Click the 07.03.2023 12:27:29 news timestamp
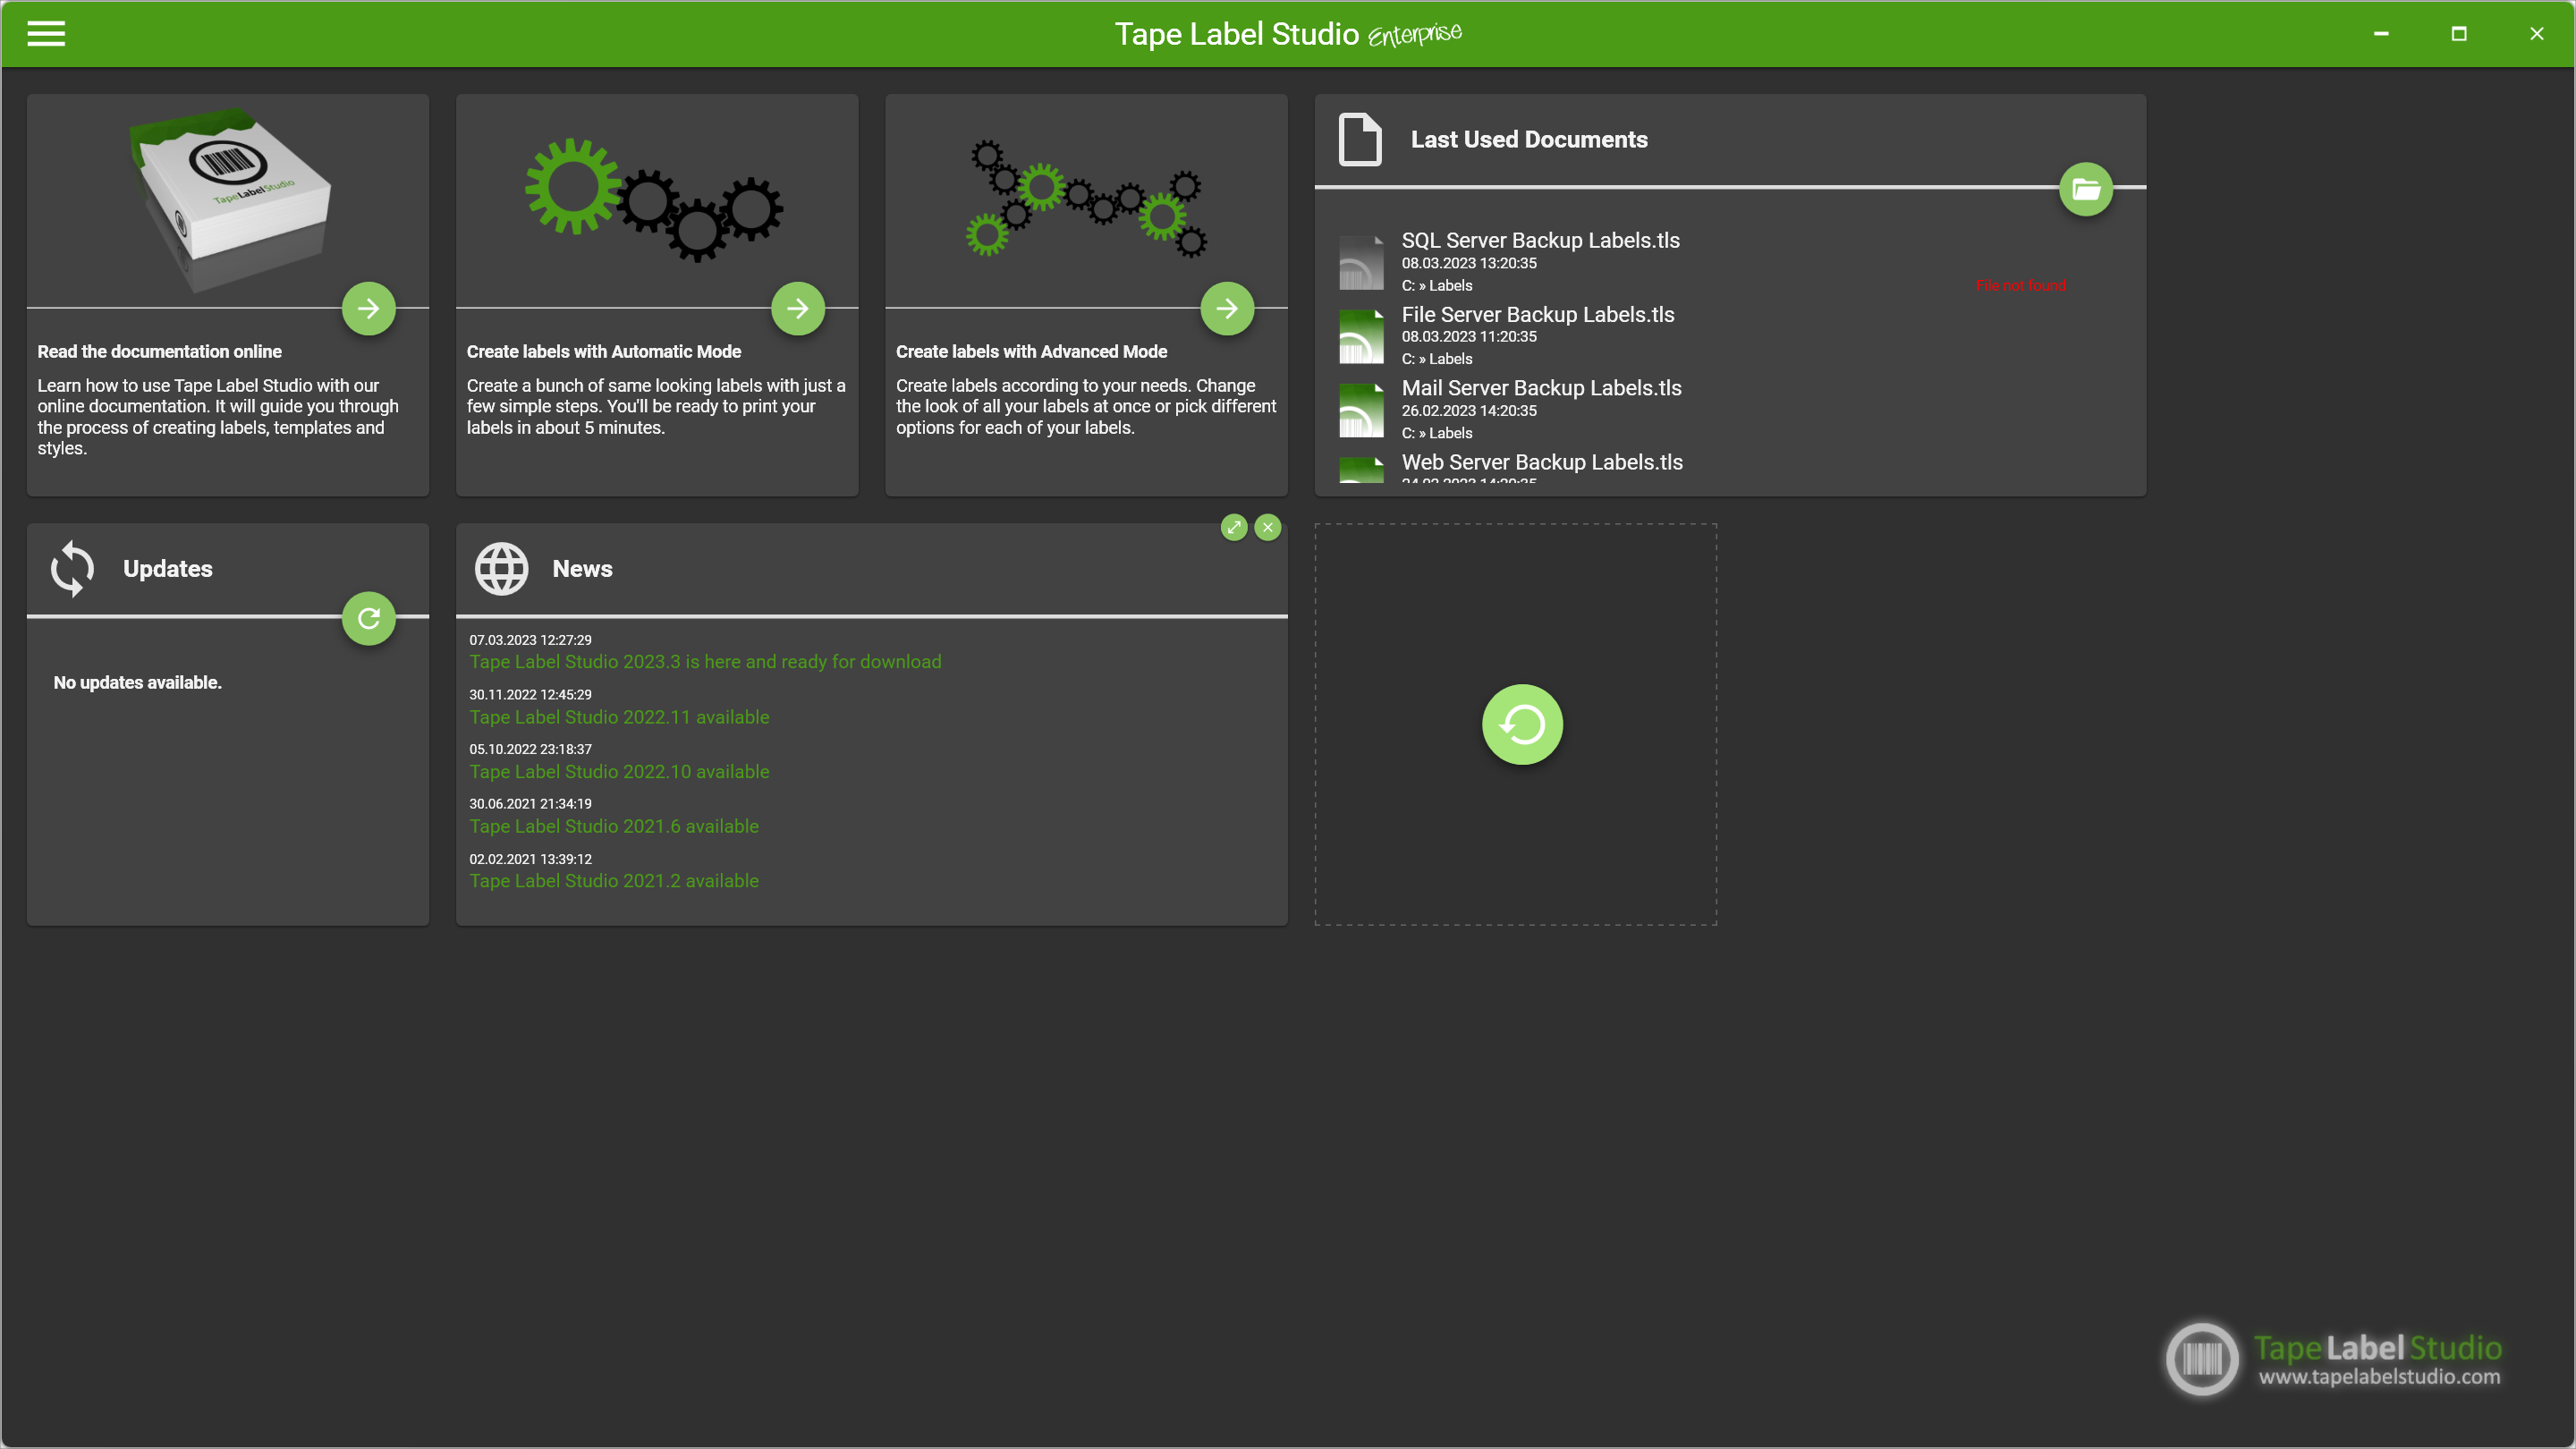2576x1449 pixels. (x=530, y=640)
